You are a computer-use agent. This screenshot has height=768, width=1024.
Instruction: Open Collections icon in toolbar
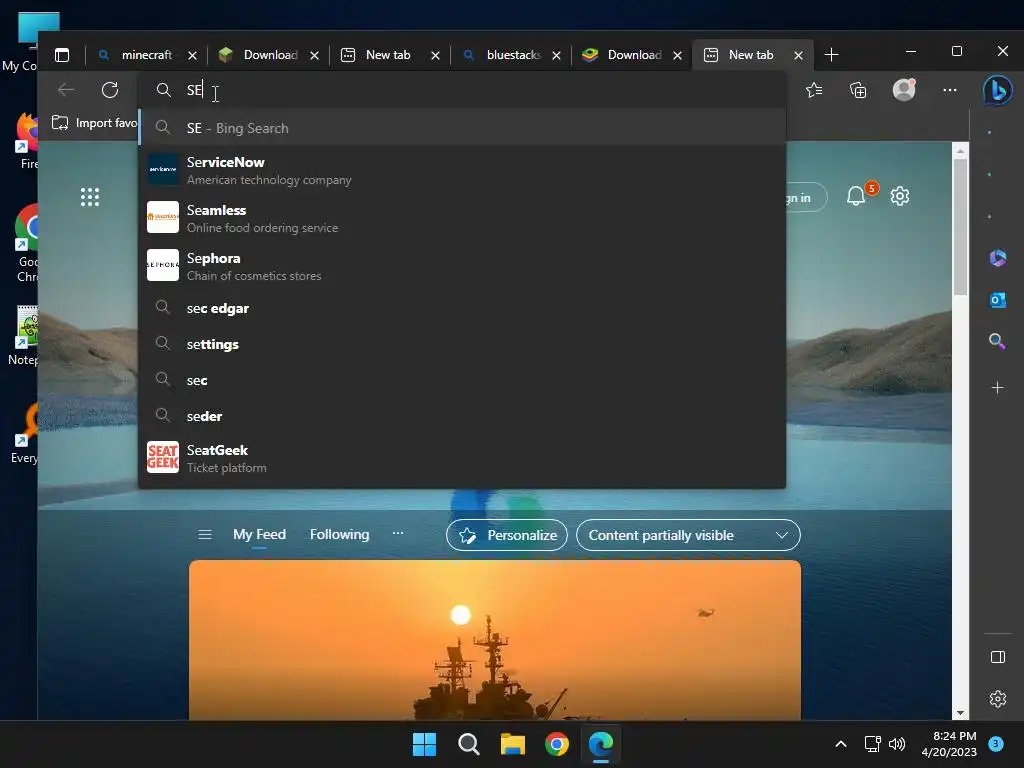point(858,90)
